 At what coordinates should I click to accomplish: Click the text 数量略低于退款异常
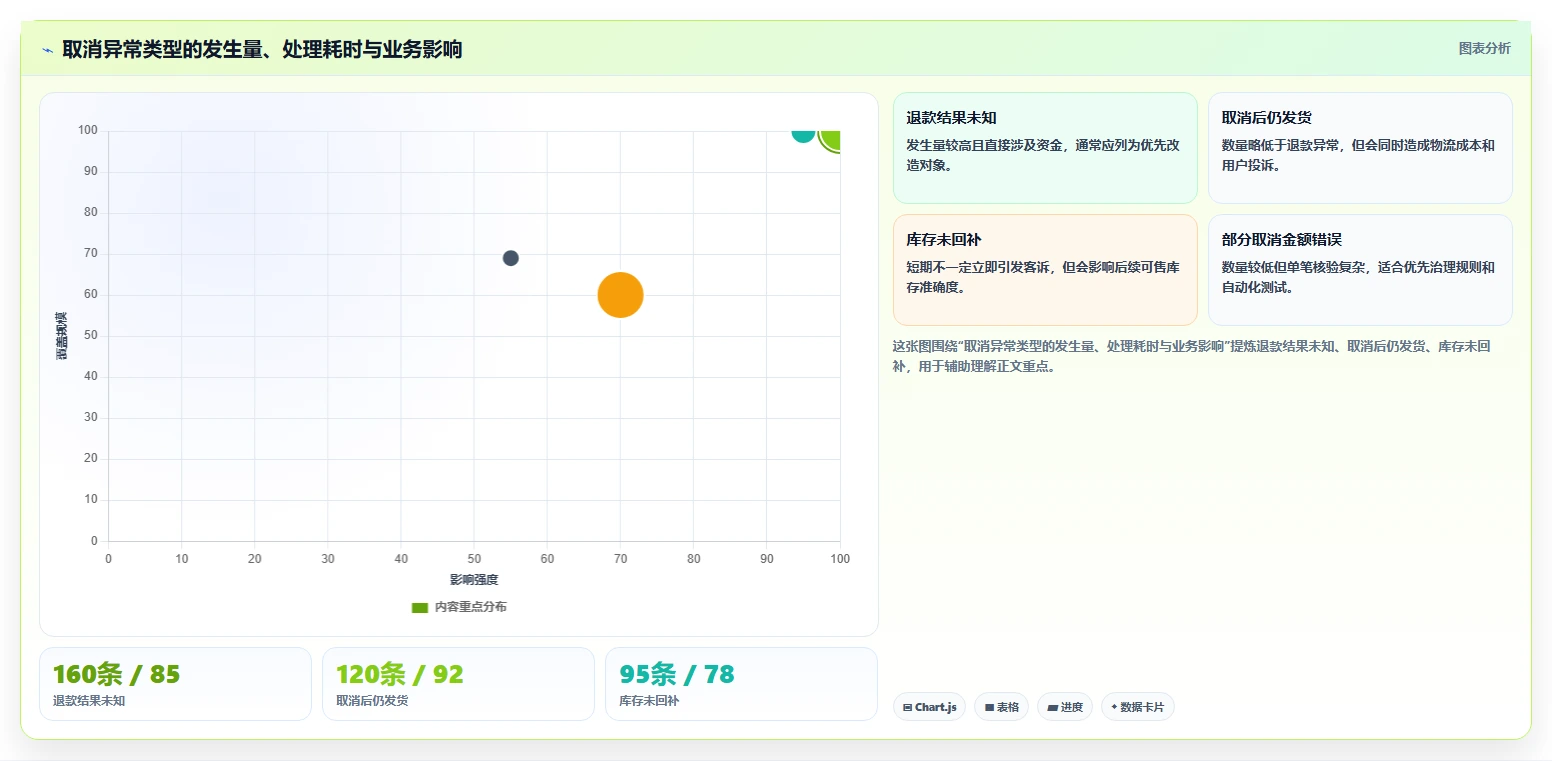[1282, 145]
